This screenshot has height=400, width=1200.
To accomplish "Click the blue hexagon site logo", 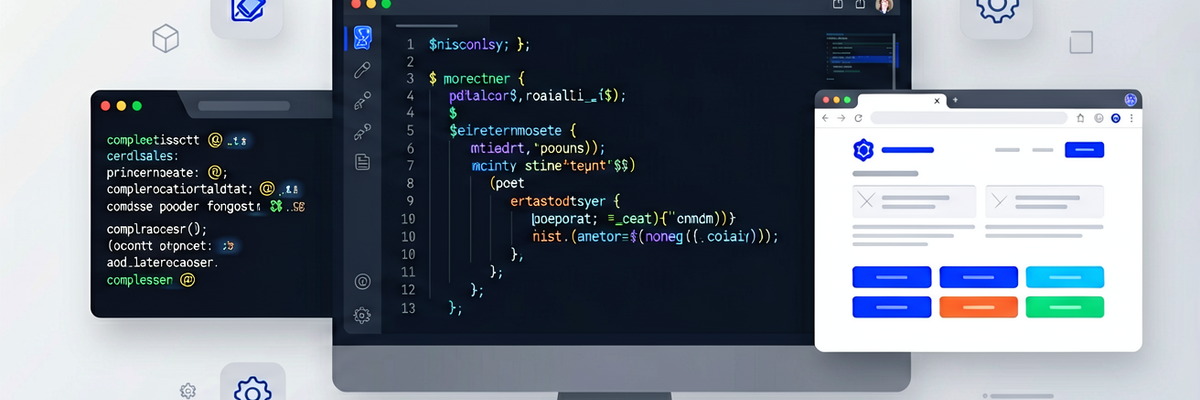I will 863,151.
